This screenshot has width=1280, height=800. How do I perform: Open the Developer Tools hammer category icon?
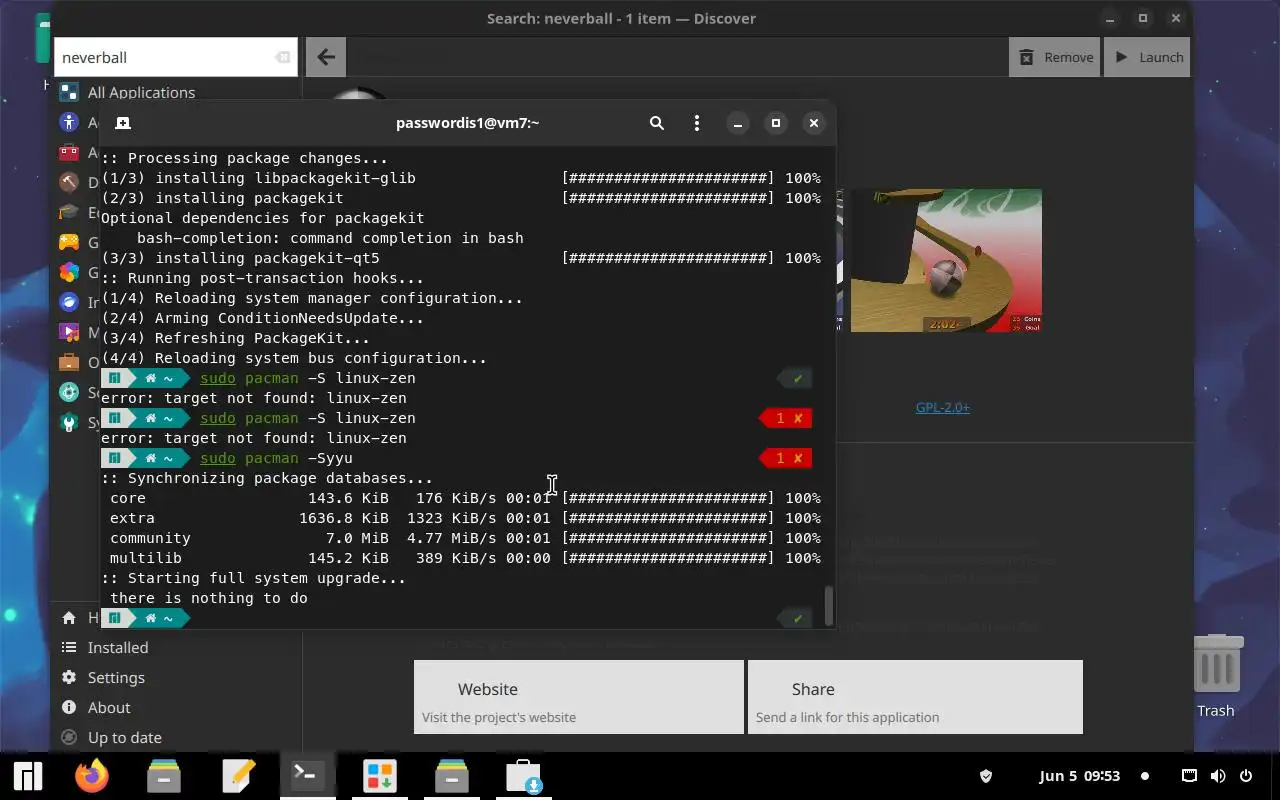pyautogui.click(x=69, y=182)
